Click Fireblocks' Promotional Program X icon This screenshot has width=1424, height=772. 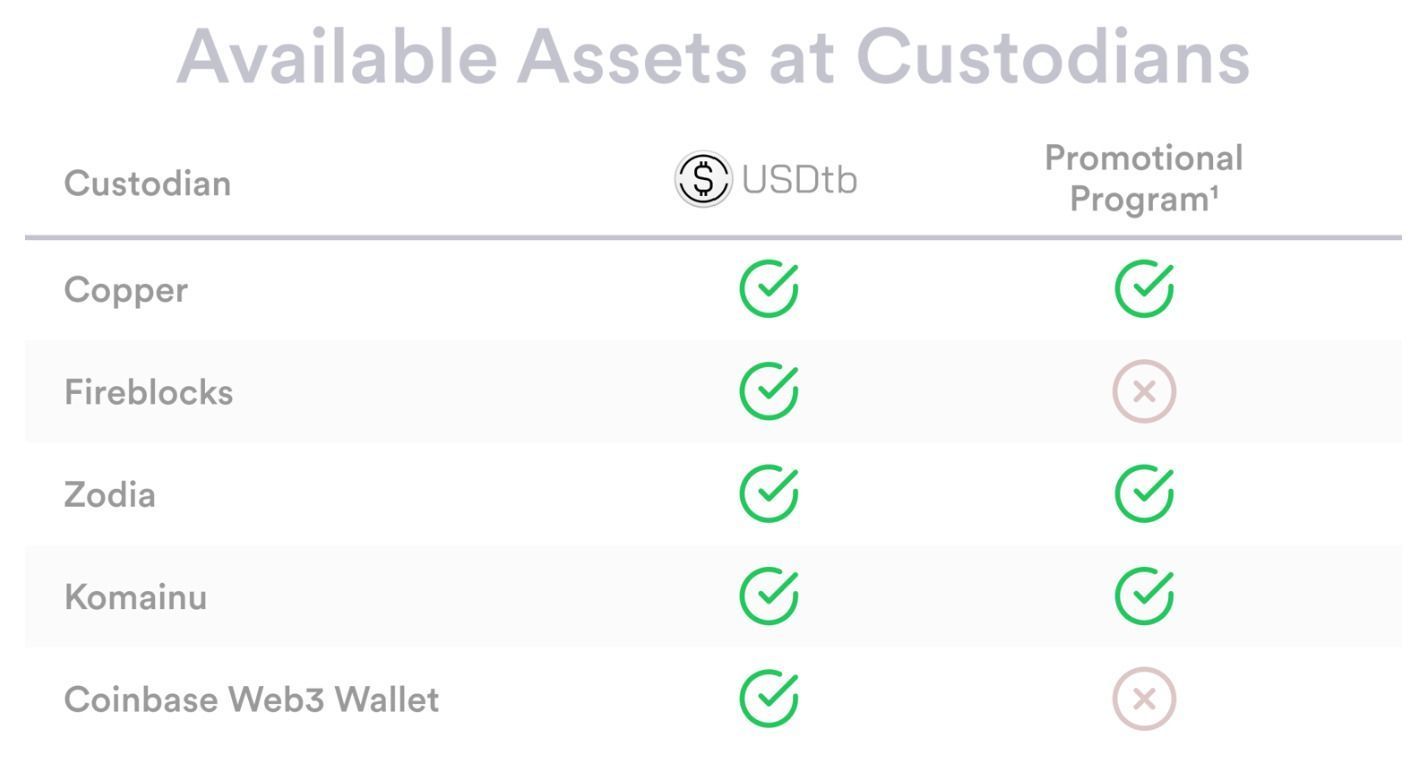(1145, 391)
